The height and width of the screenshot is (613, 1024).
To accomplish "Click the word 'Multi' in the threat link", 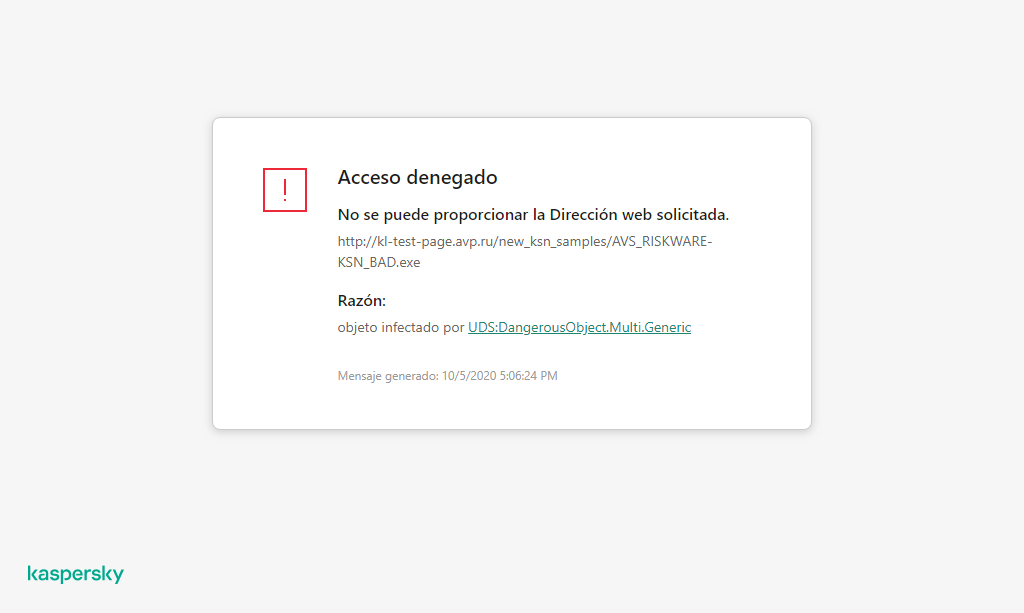I will click(x=624, y=327).
